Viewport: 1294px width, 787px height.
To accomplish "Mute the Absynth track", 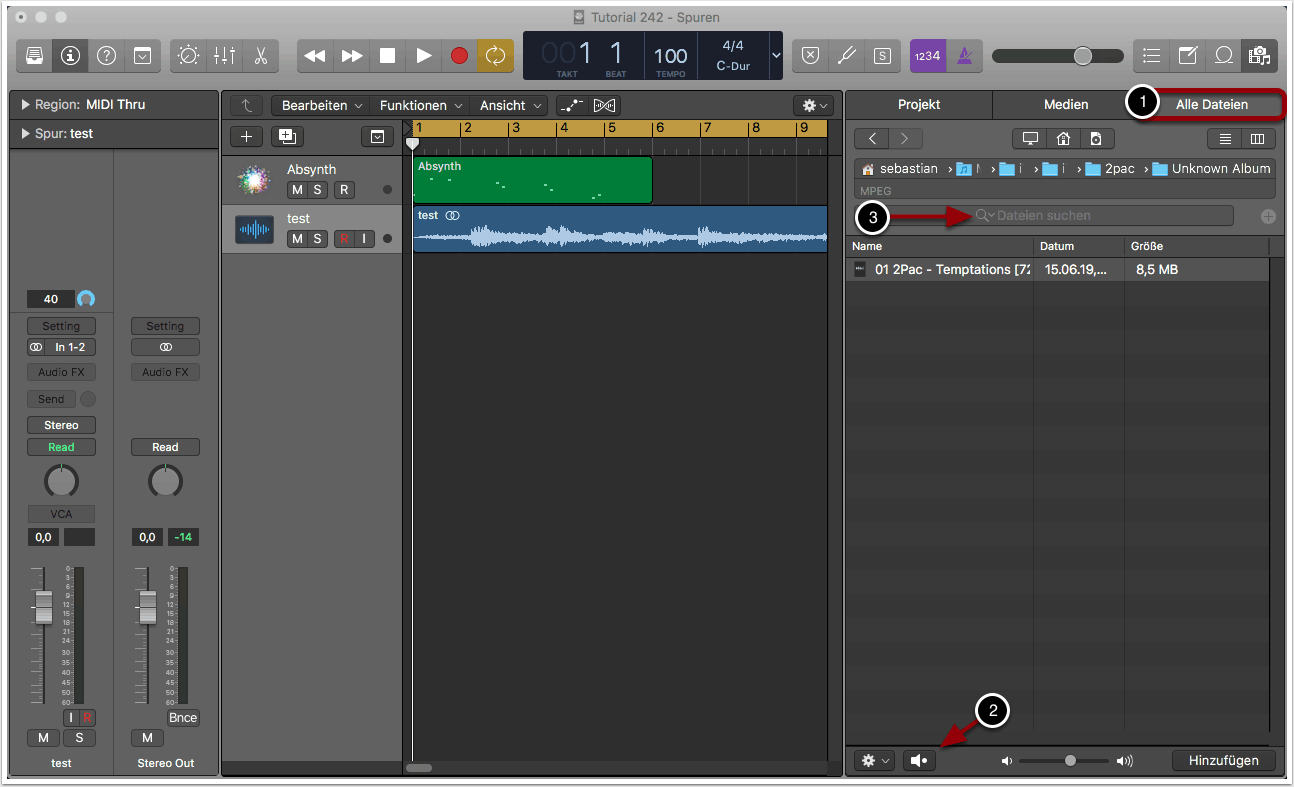I will point(297,190).
